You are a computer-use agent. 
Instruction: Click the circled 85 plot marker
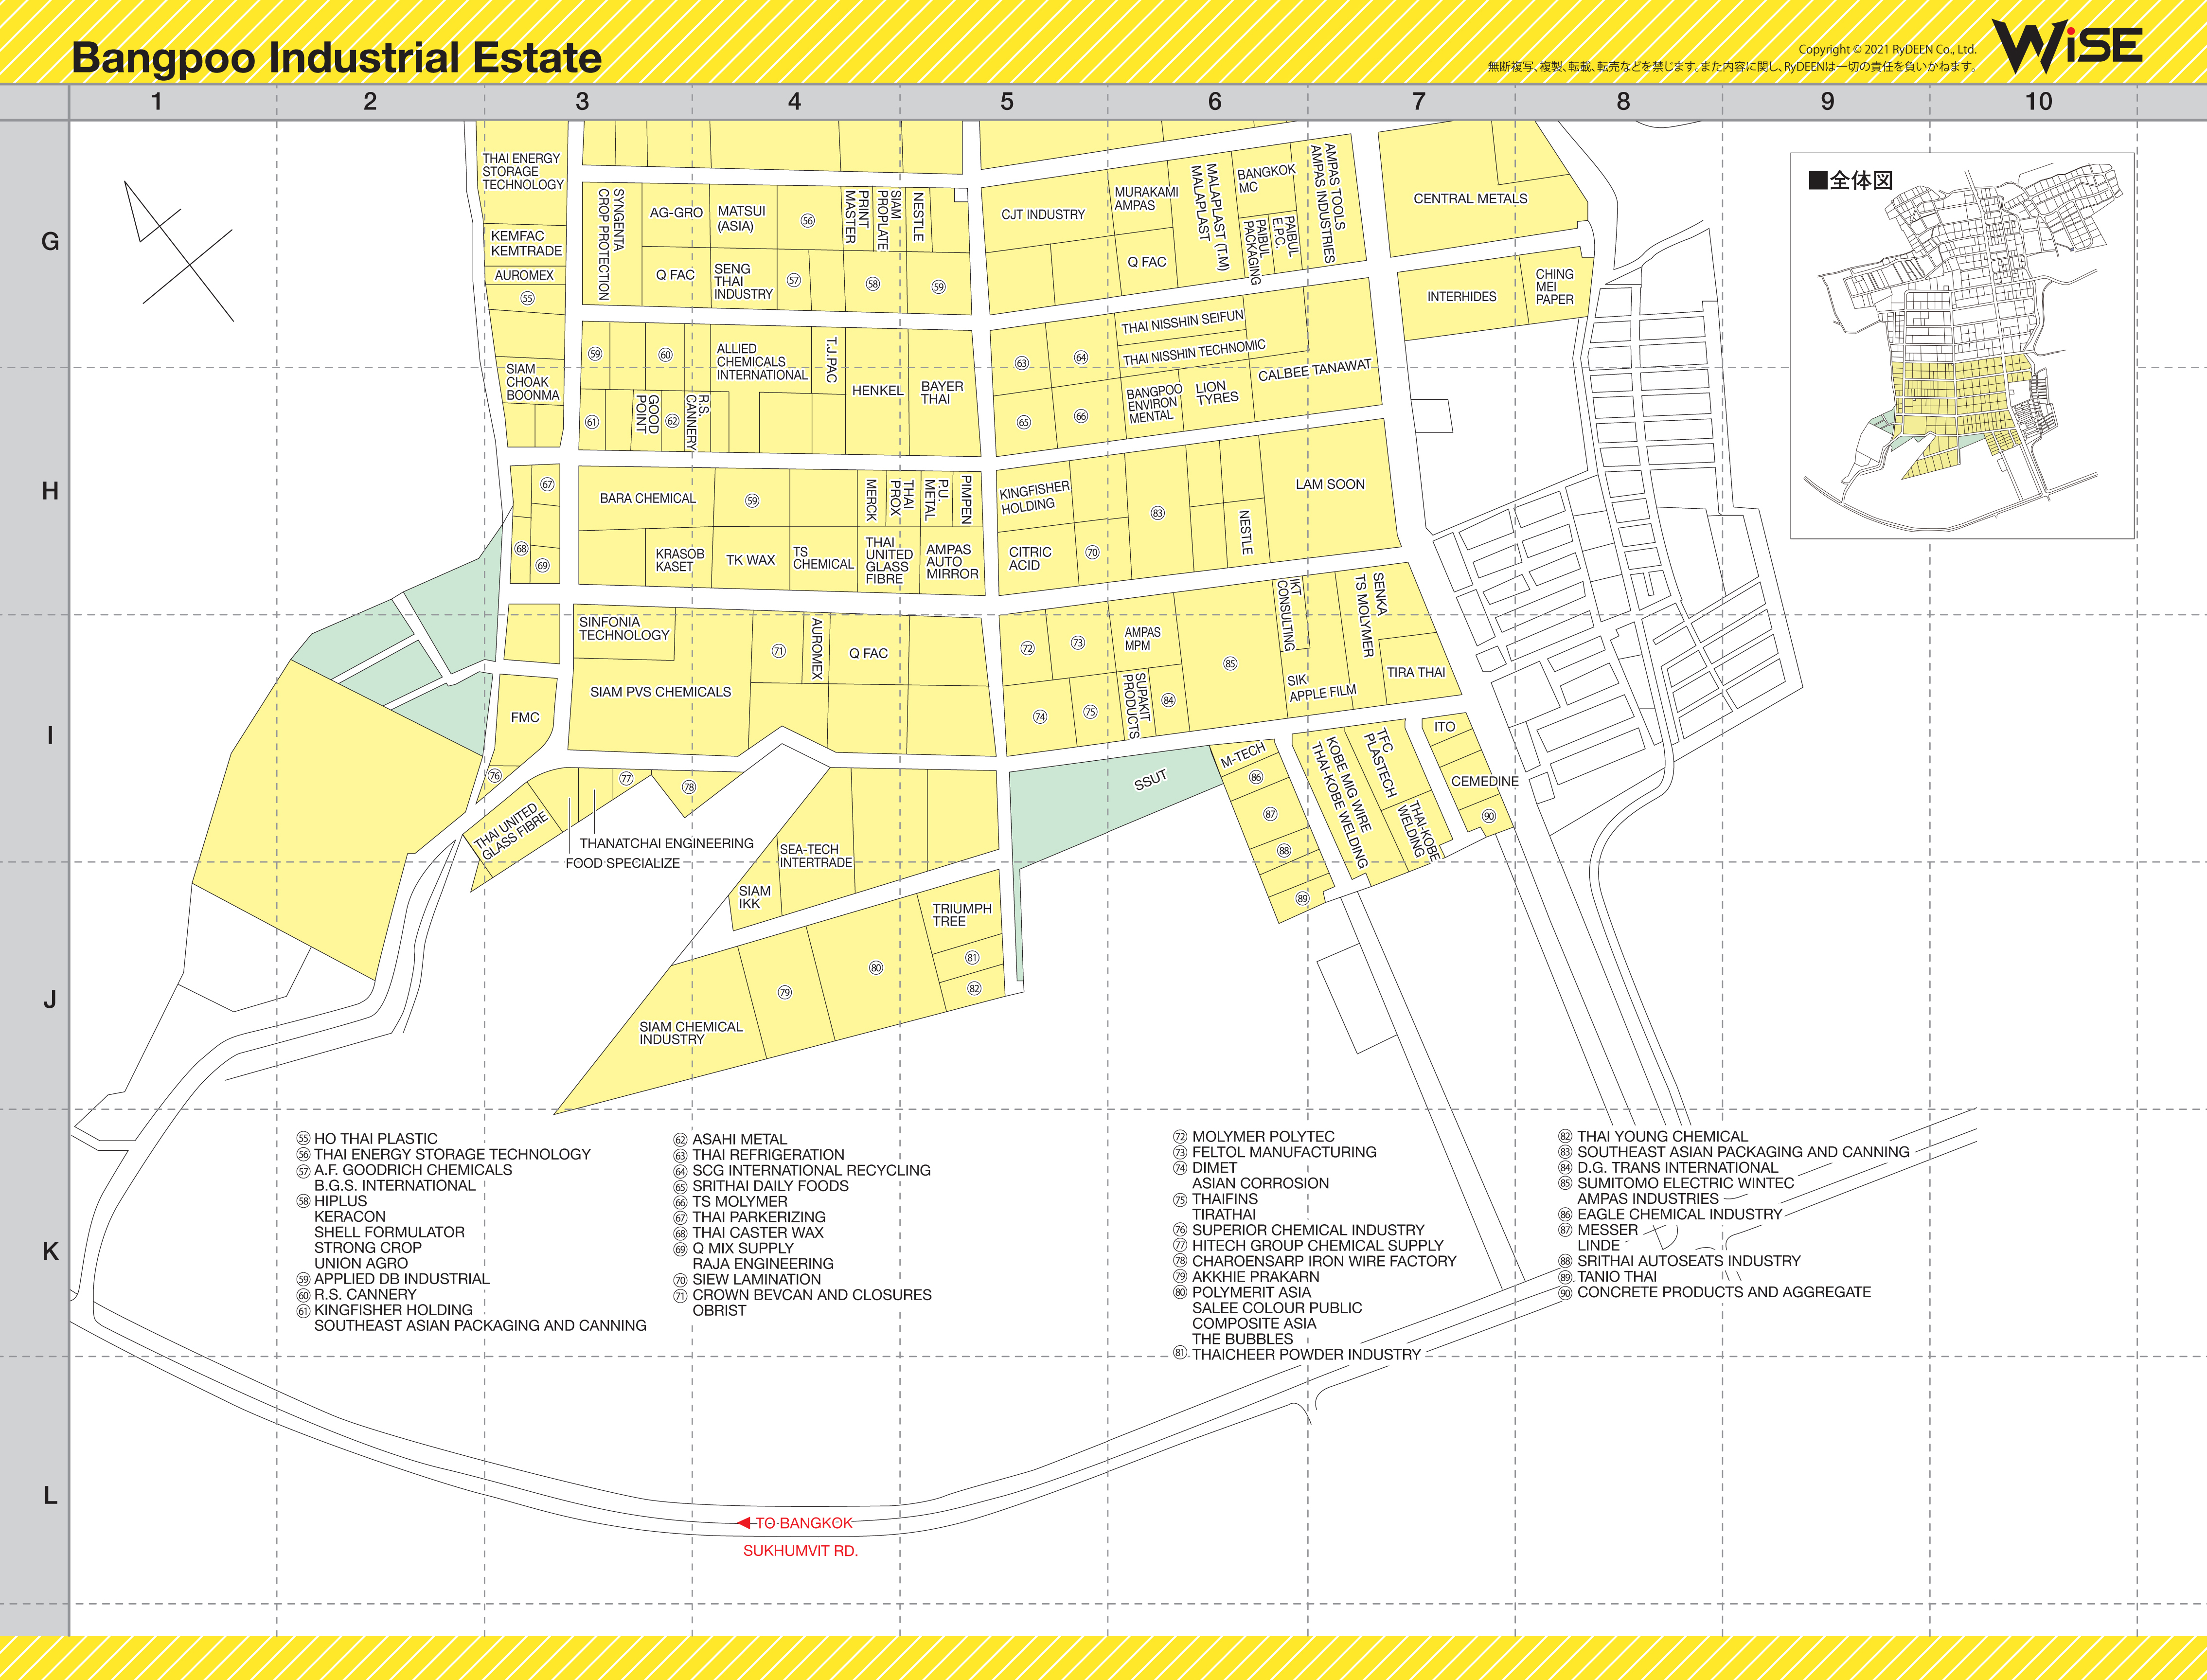coord(1230,664)
